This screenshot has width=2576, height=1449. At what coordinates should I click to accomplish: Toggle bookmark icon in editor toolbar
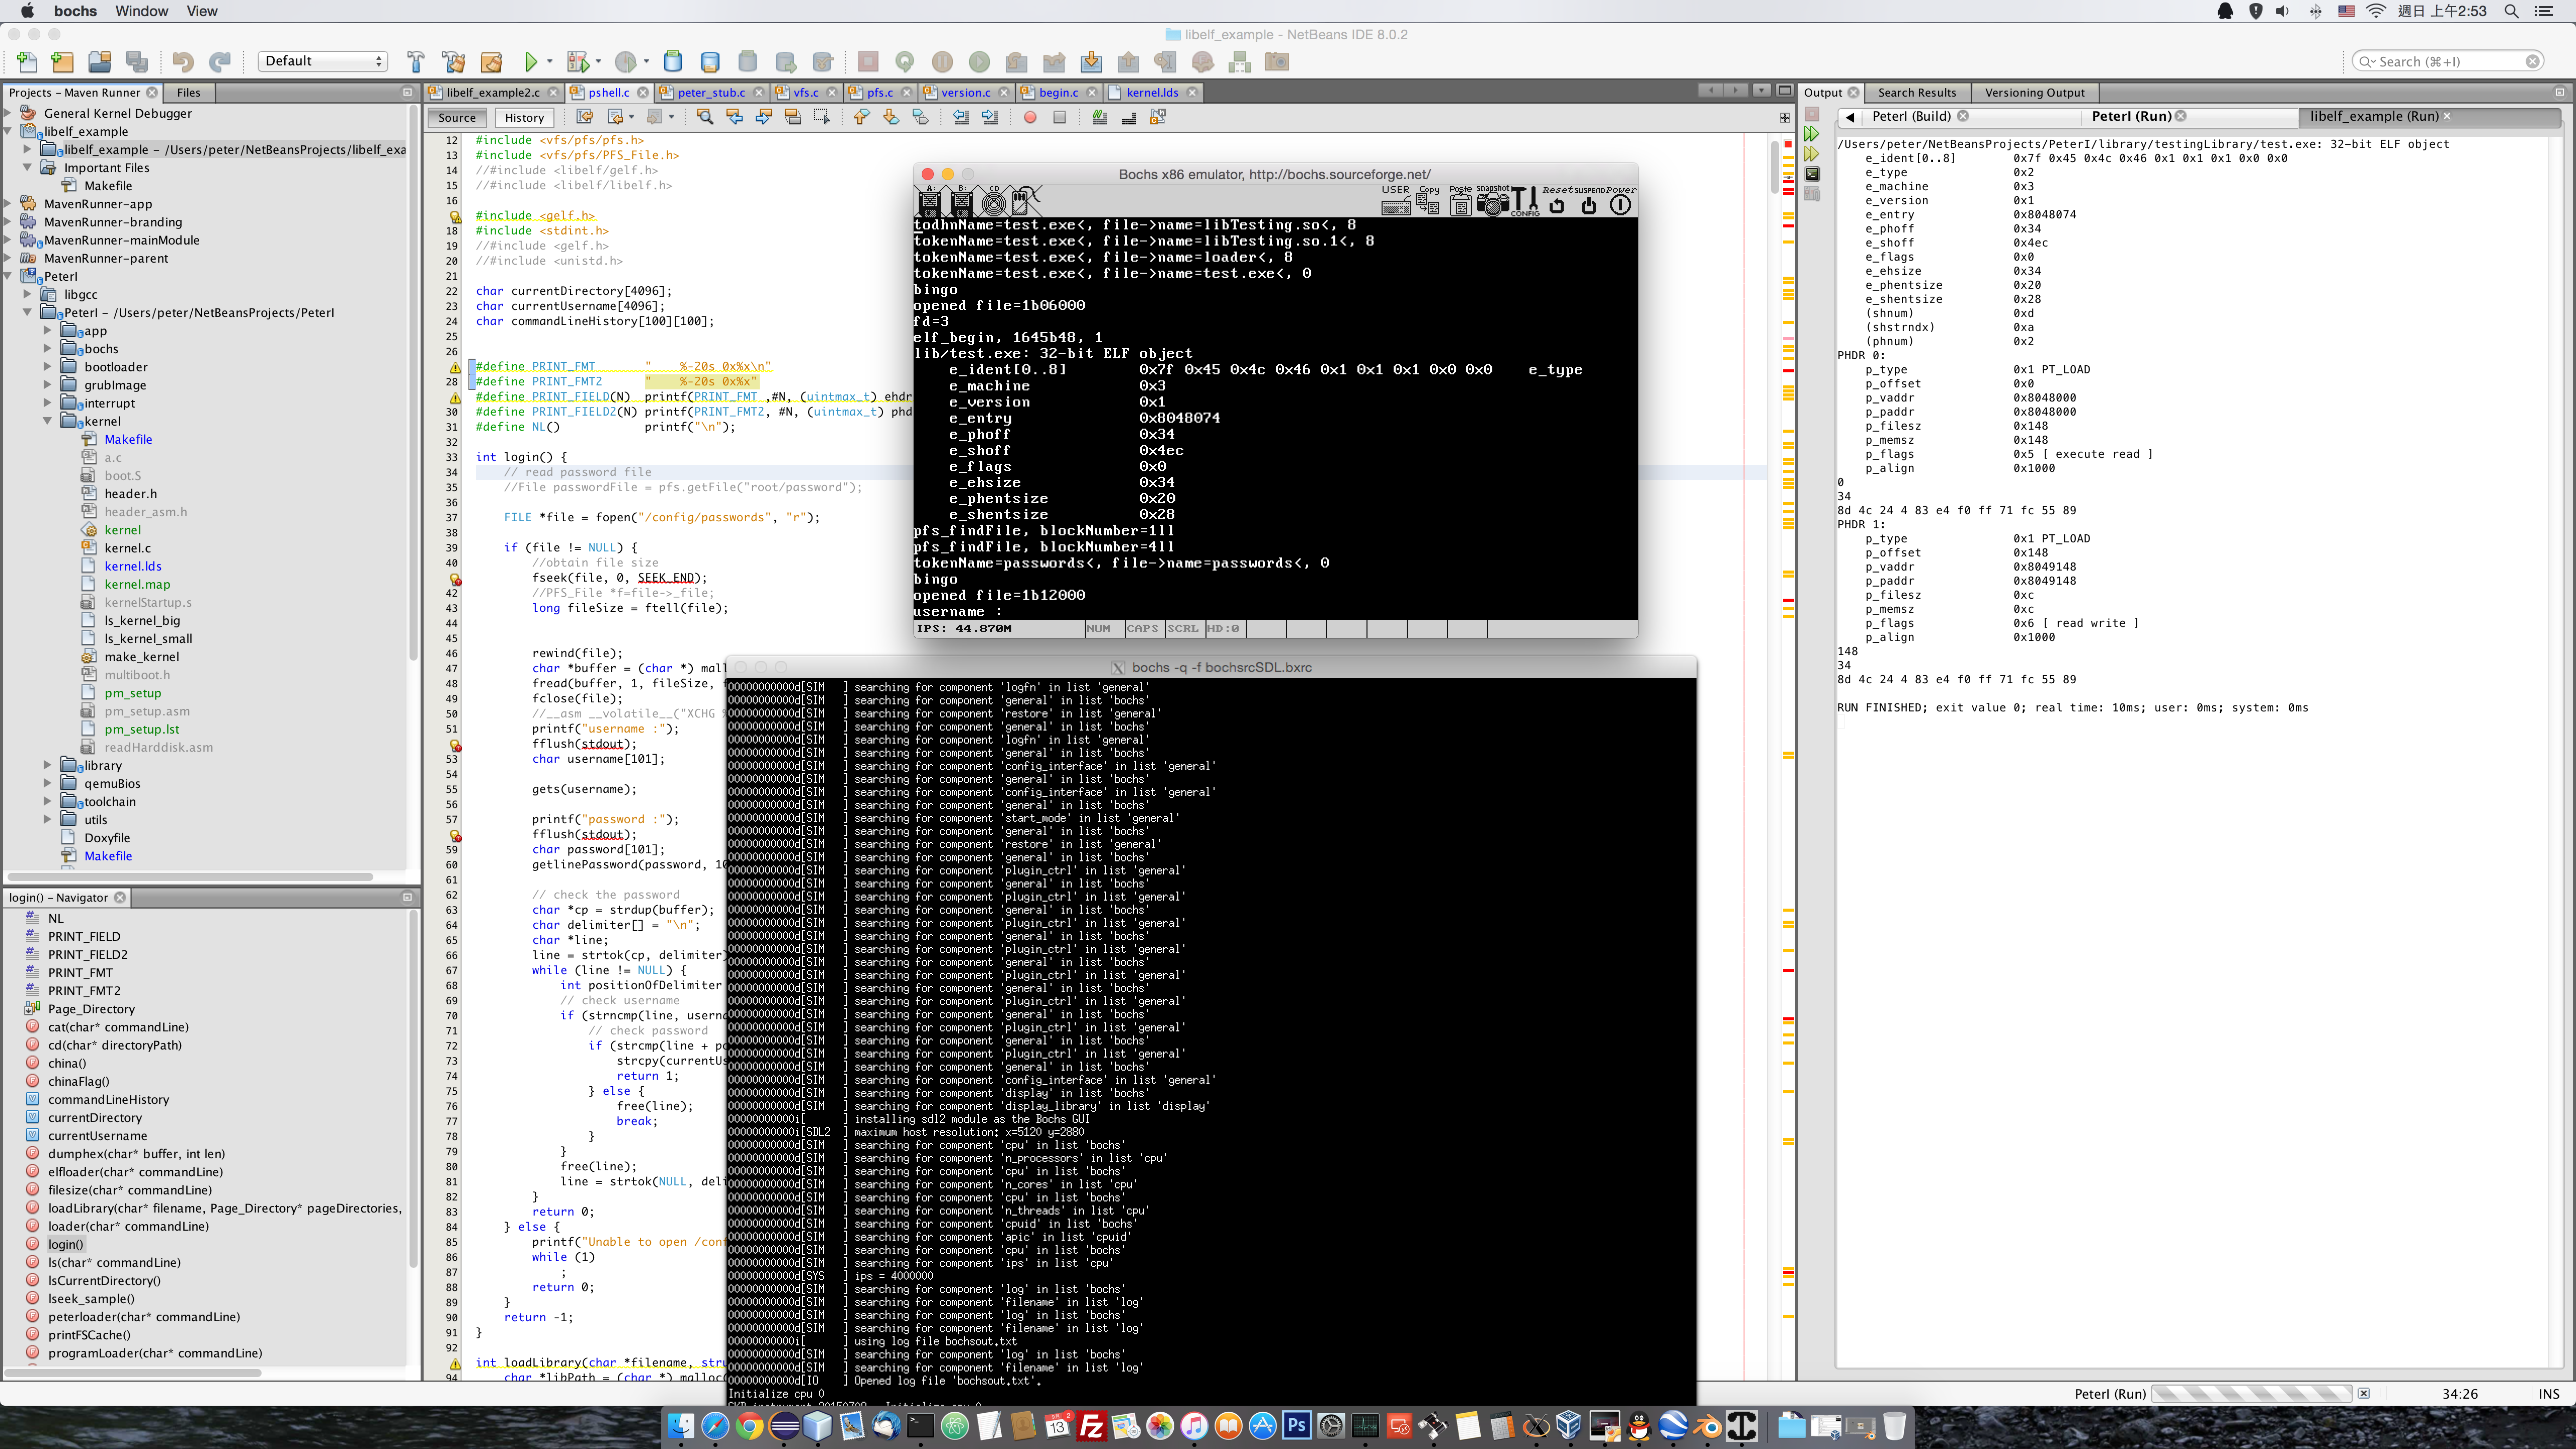tap(920, 117)
